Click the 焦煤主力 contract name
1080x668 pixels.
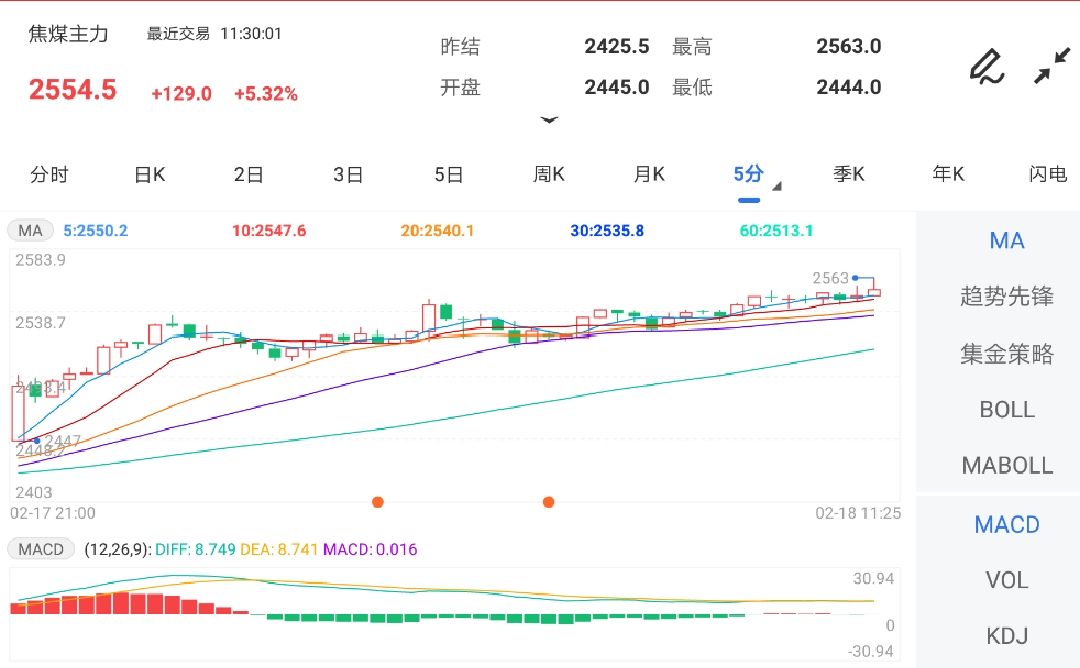(x=68, y=34)
